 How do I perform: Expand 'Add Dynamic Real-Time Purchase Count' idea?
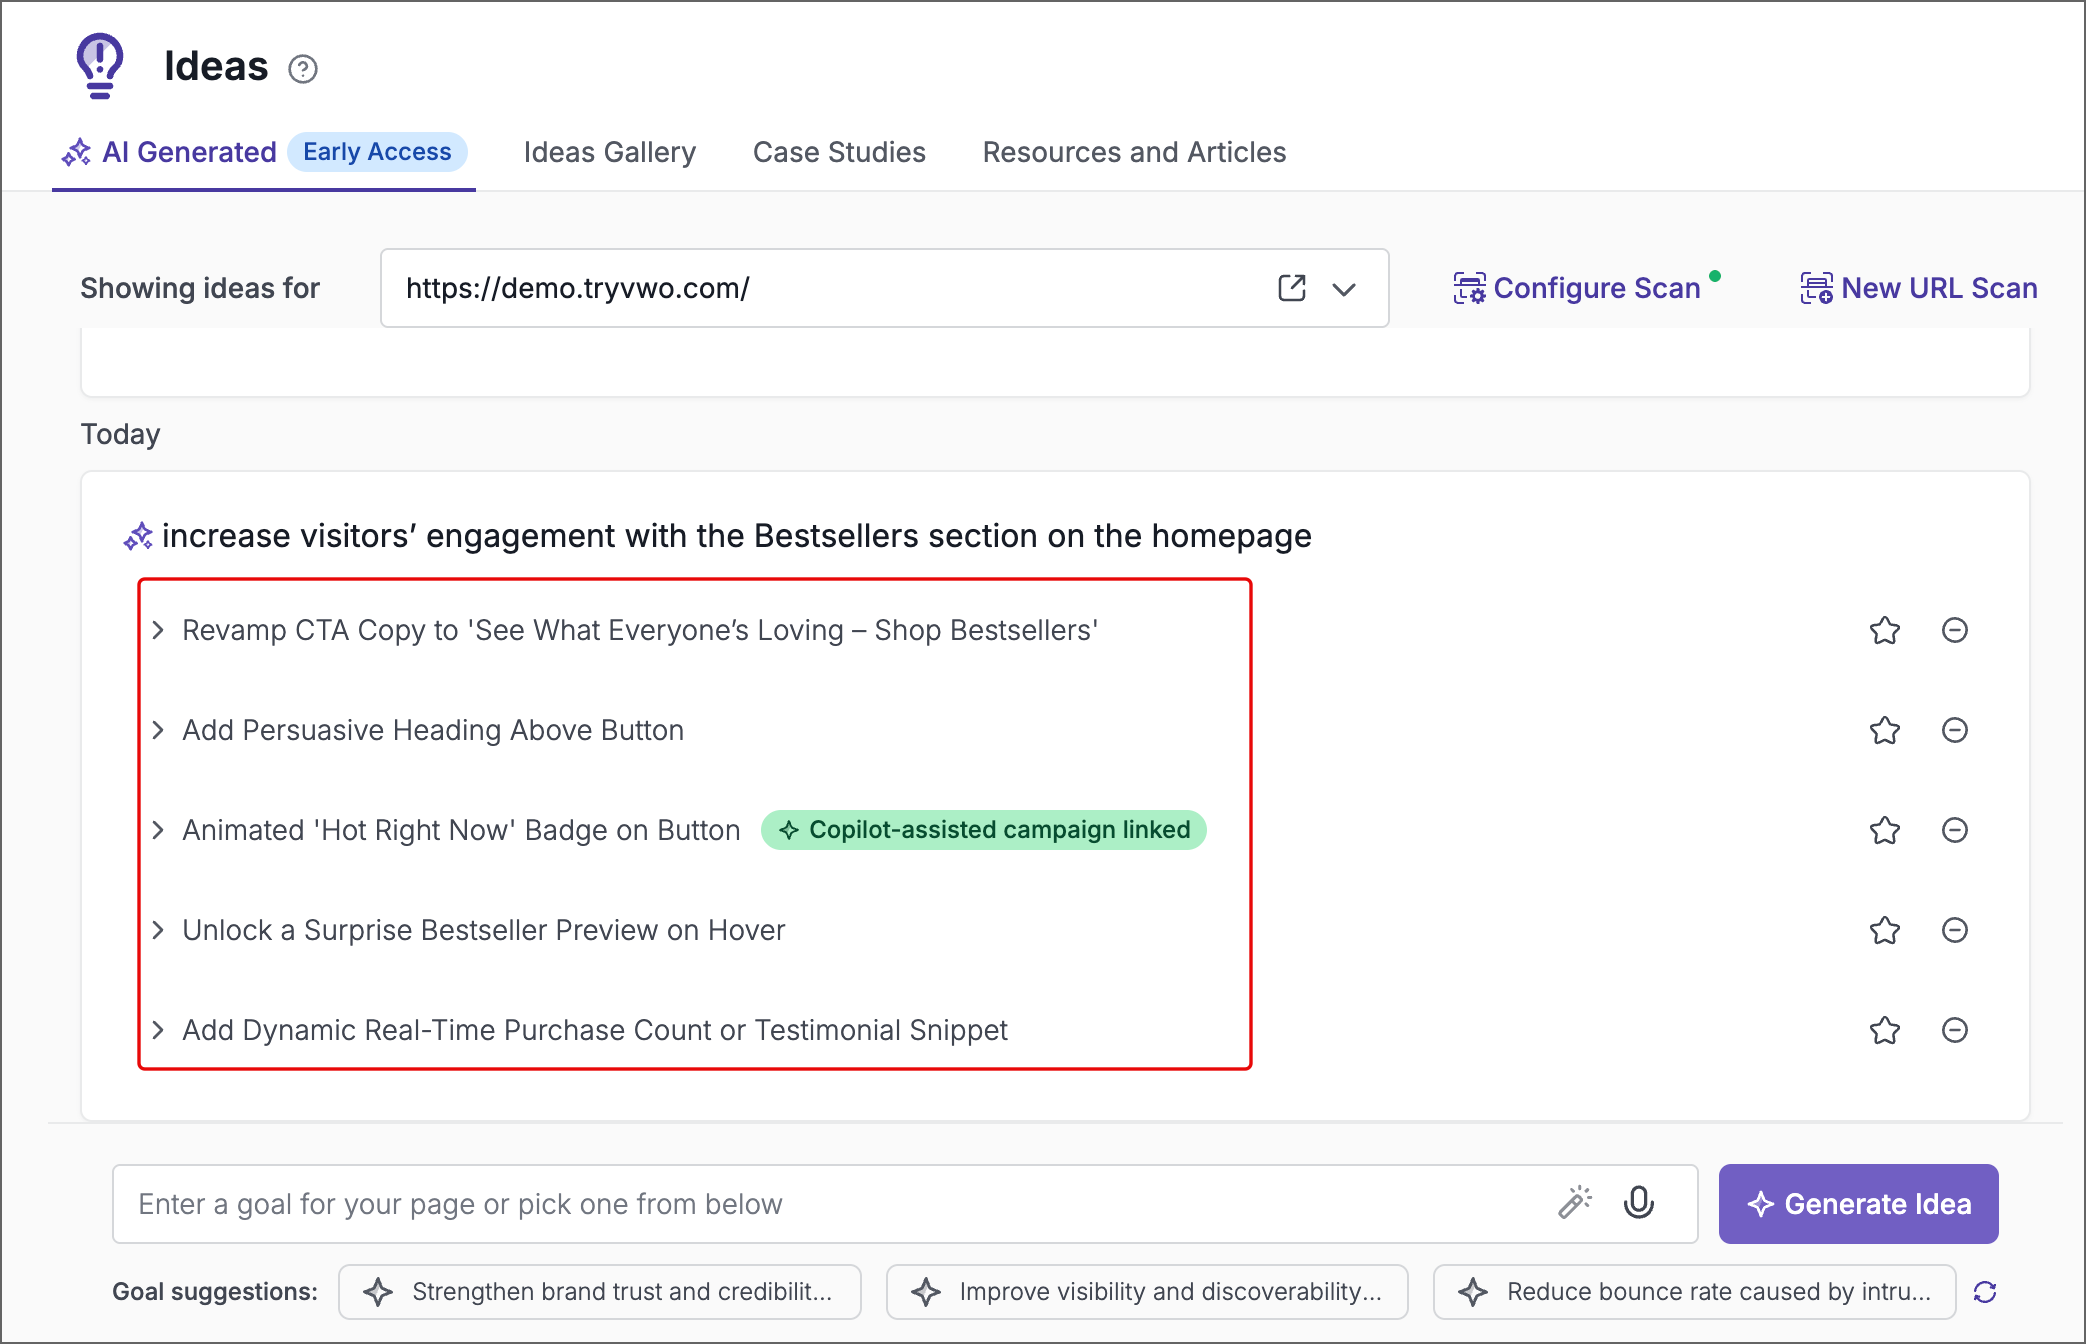pos(158,1030)
